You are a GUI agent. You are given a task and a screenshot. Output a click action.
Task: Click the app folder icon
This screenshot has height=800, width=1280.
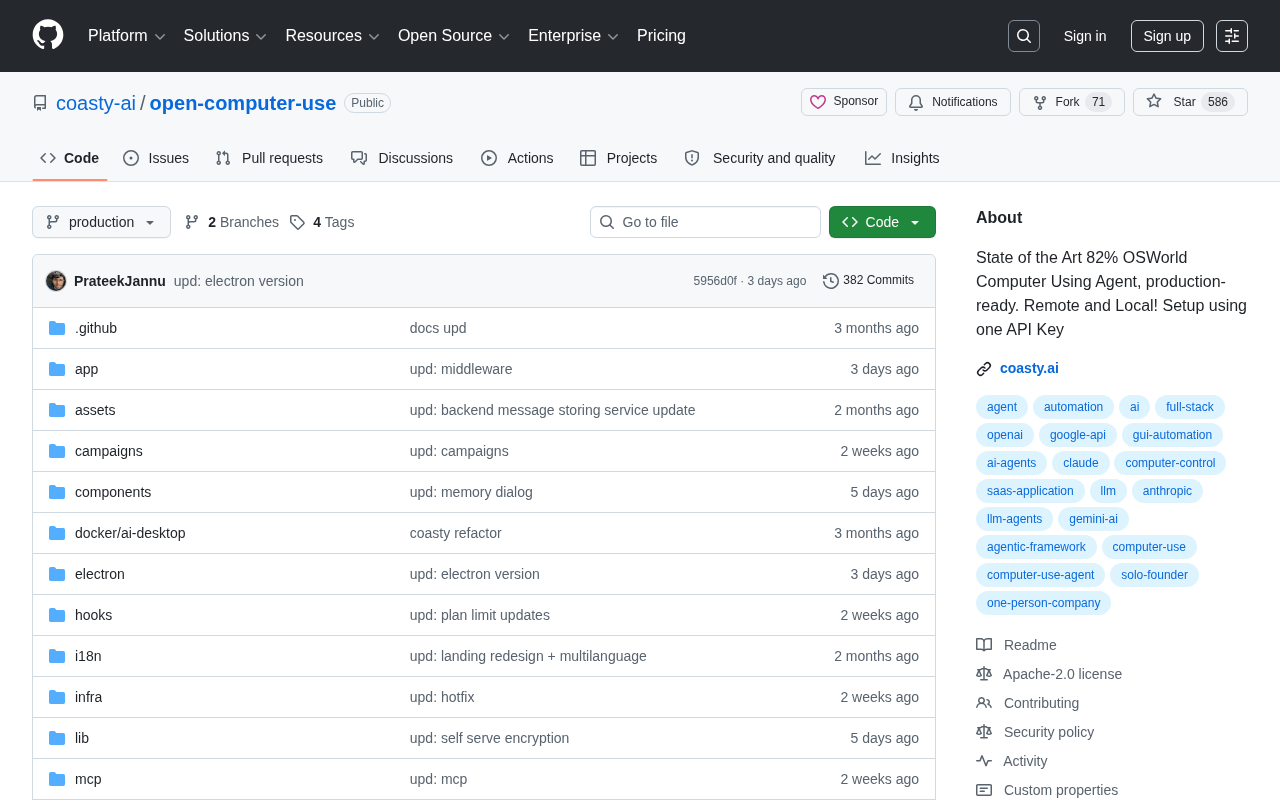pyautogui.click(x=57, y=369)
